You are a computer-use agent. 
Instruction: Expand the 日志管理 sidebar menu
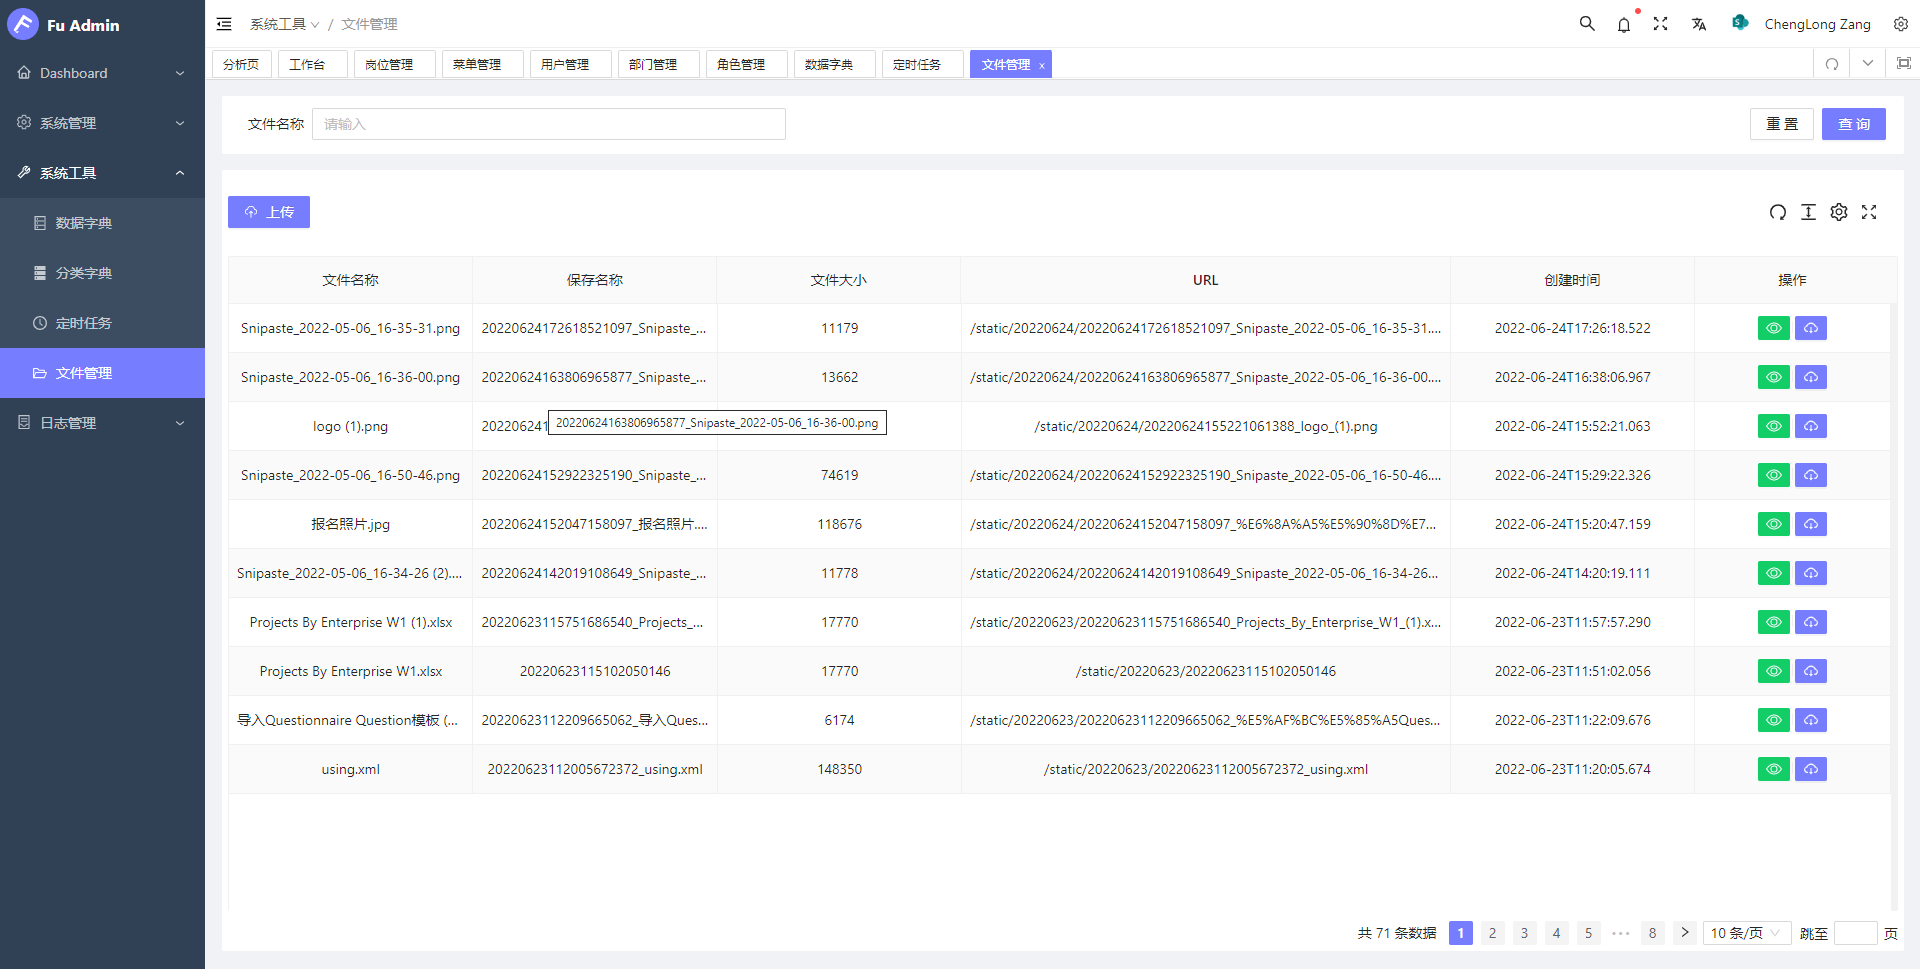(102, 423)
